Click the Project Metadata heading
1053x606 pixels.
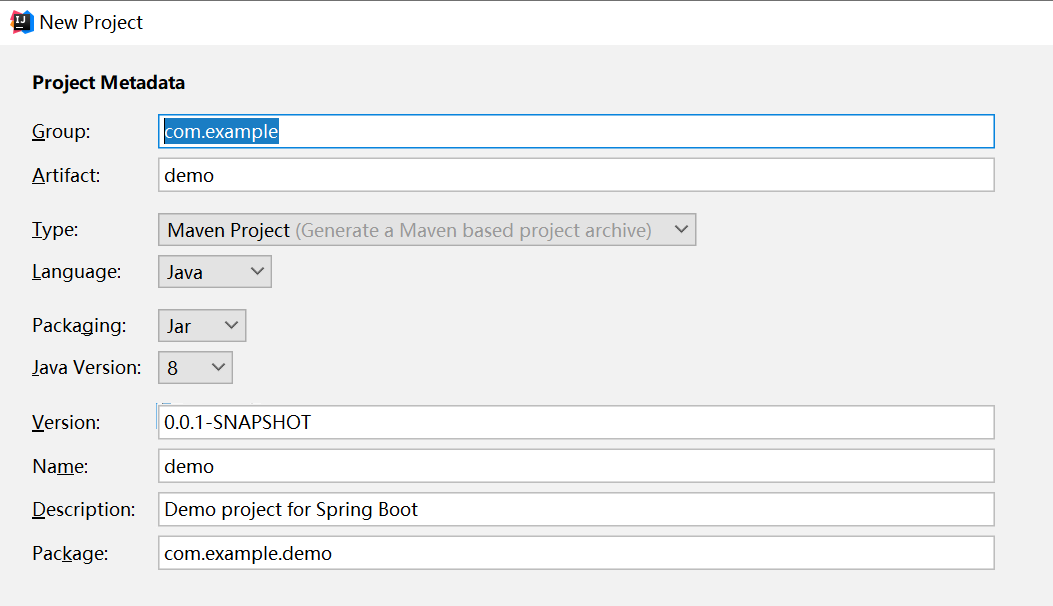coord(109,83)
